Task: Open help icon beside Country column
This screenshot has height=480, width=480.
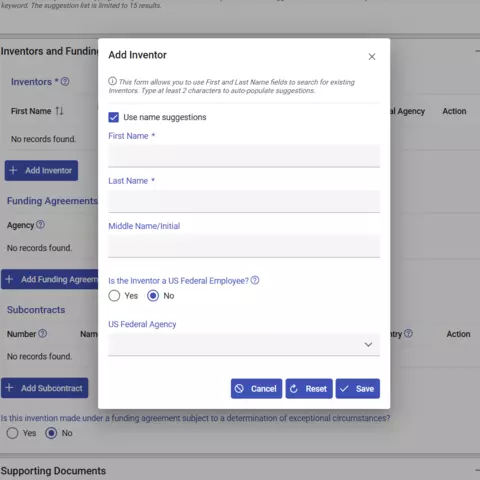Action: [x=408, y=333]
